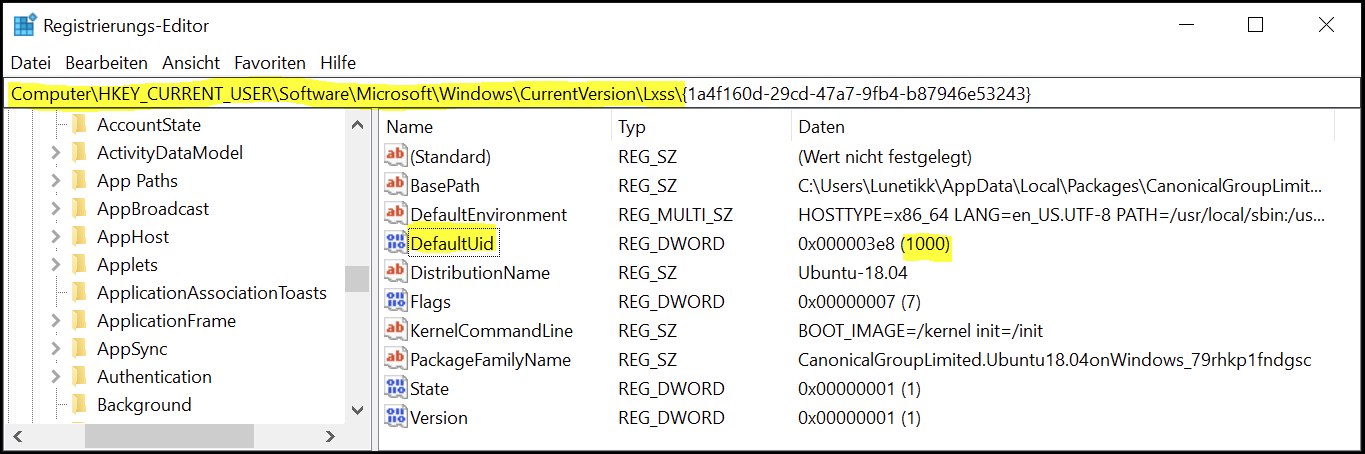Open the Favoriten menu
Image resolution: width=1365 pixels, height=454 pixels.
pos(270,62)
